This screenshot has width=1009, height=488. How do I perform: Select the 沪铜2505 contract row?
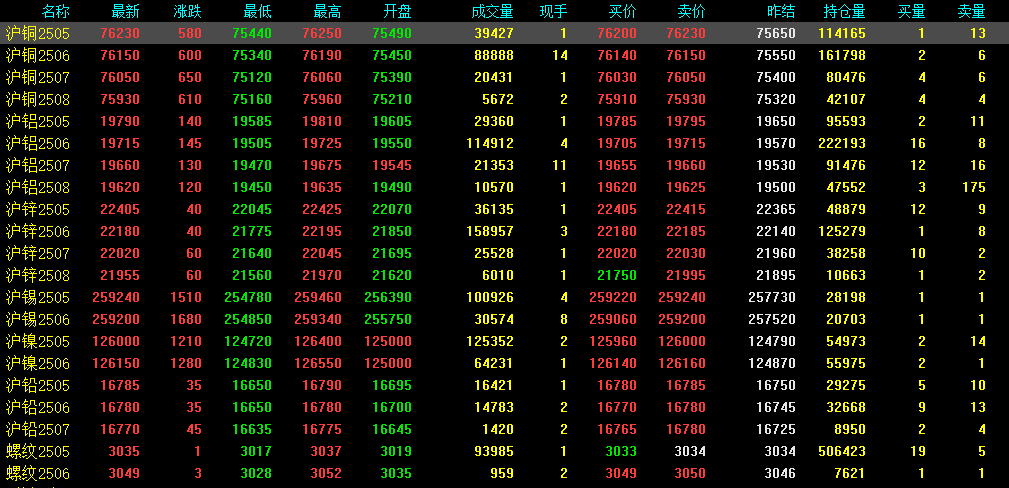(504, 33)
